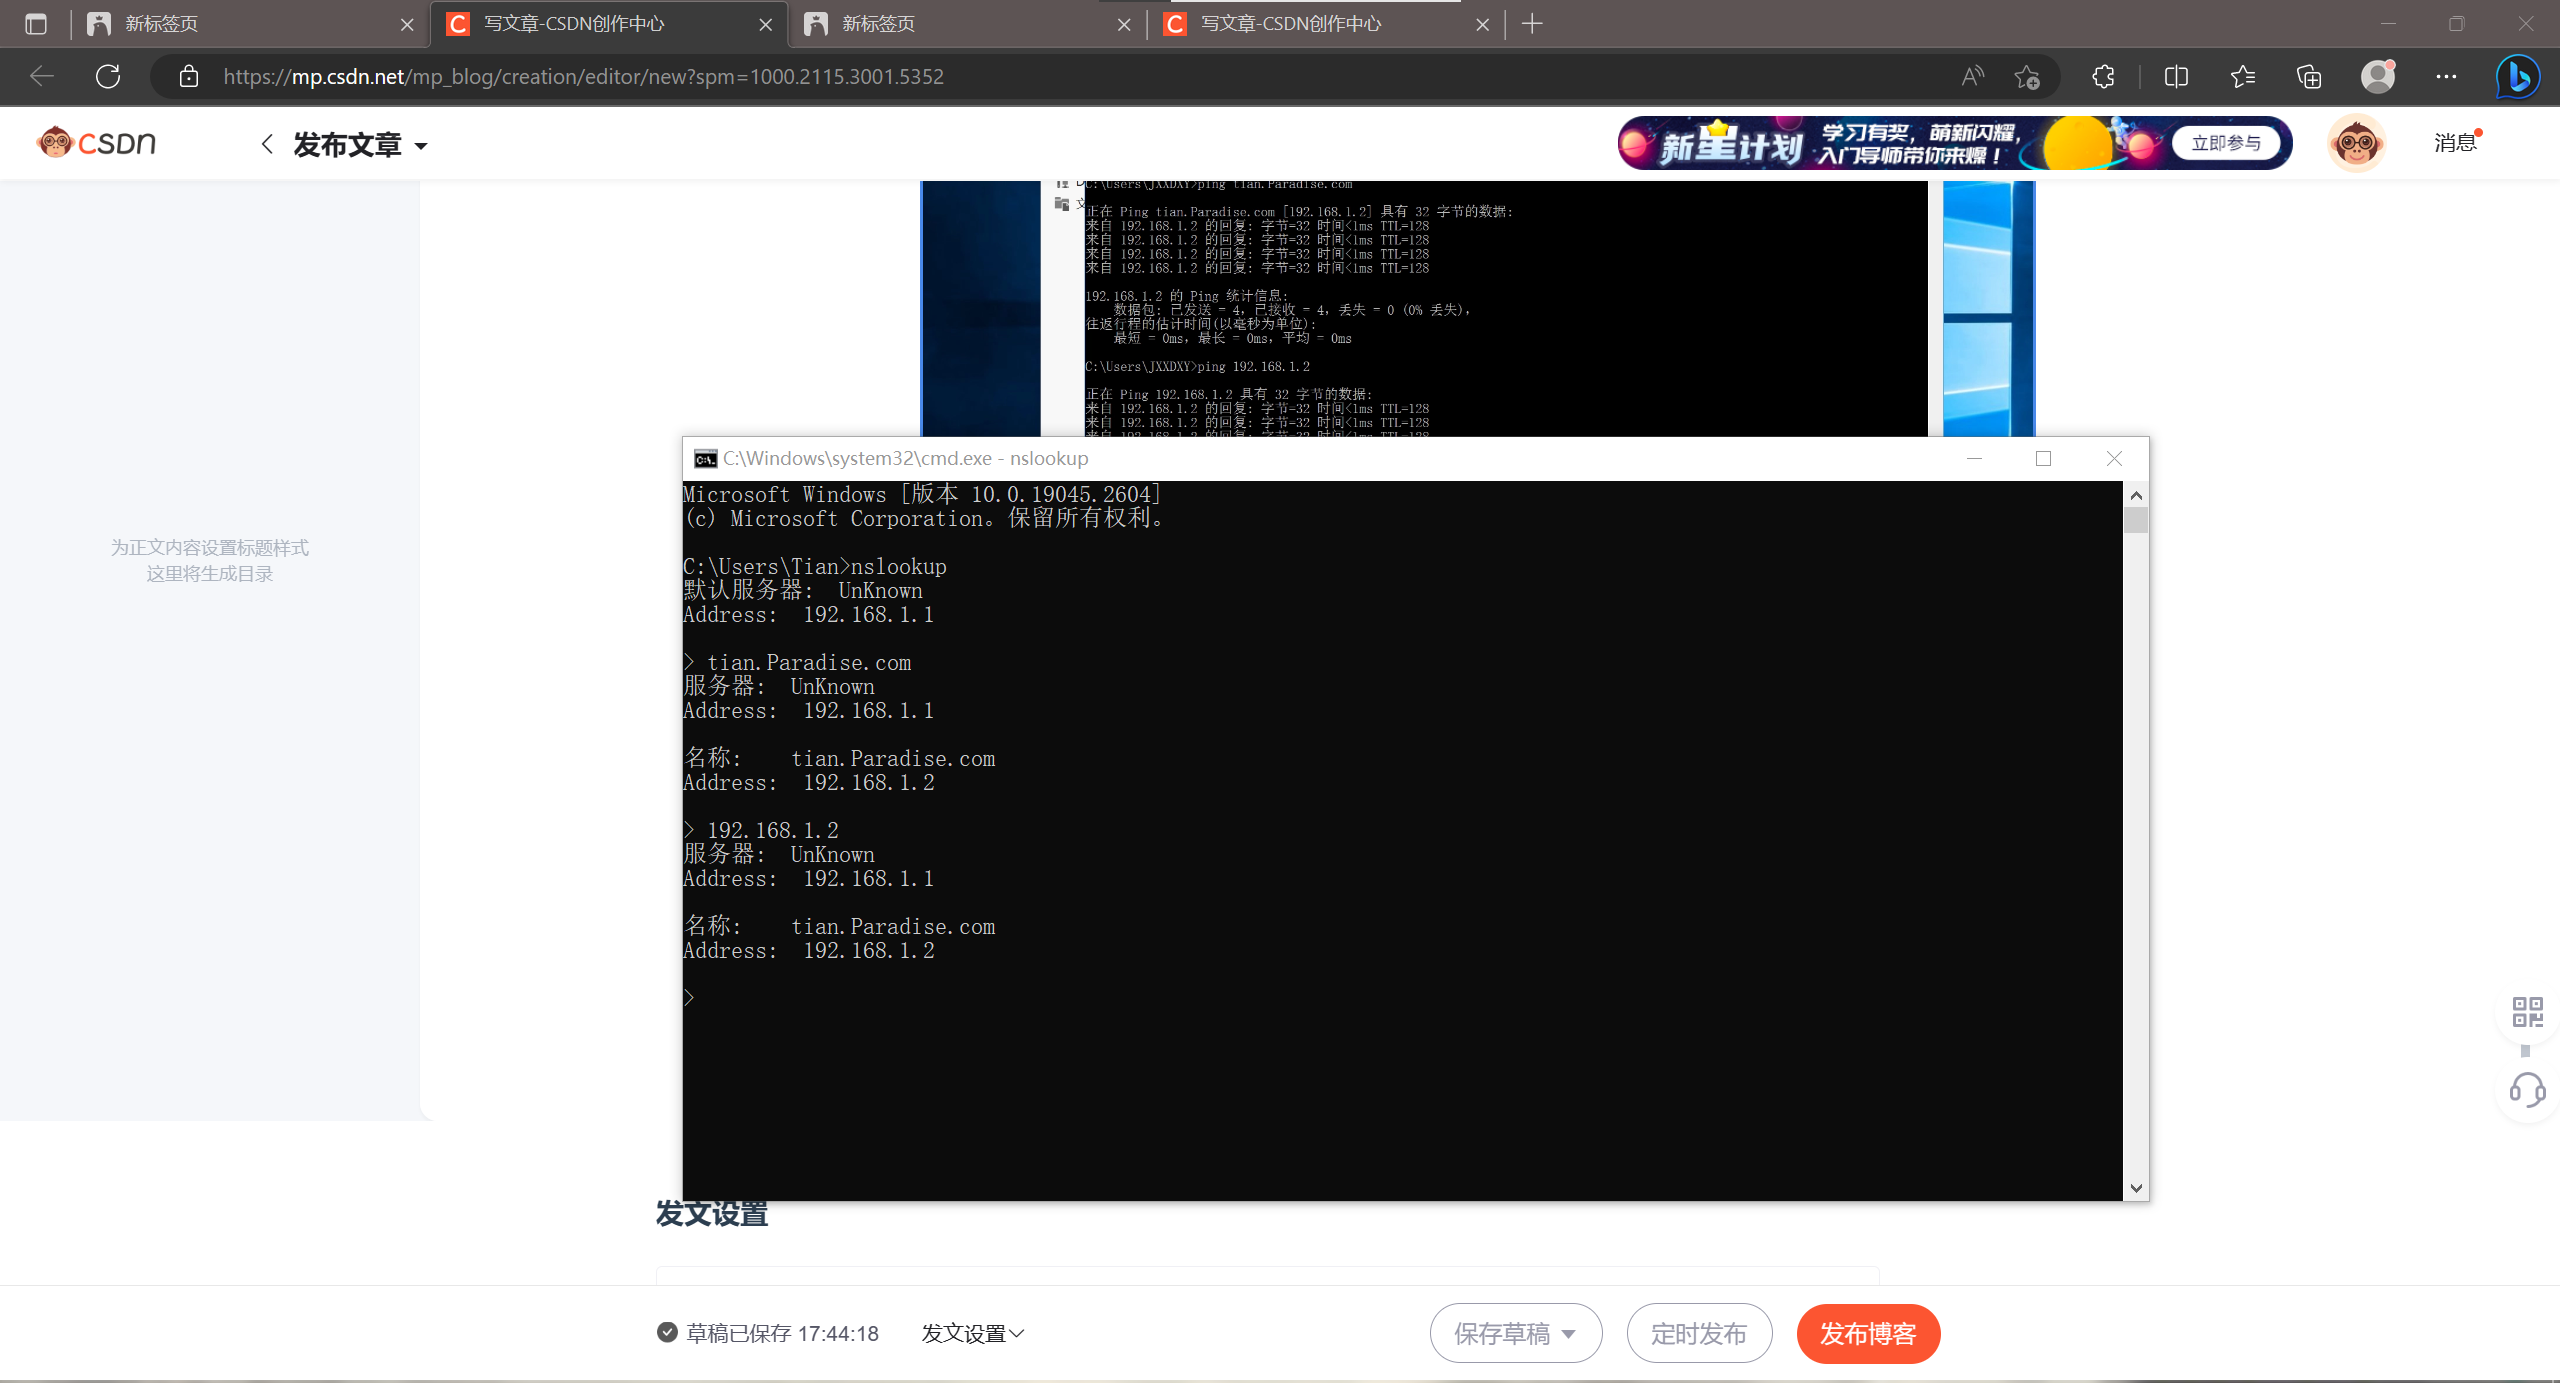Open the favorites star list icon

pyautogui.click(x=2243, y=76)
